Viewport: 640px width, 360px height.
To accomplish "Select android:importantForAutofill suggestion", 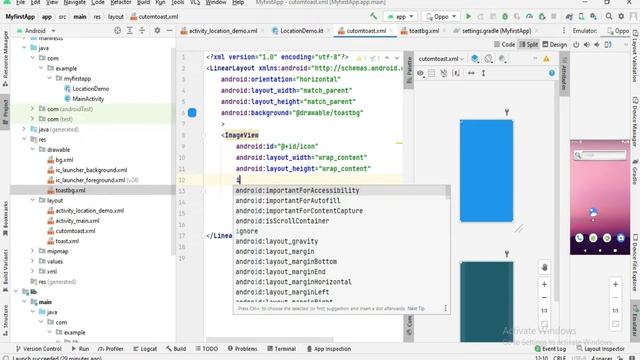I will coord(288,200).
